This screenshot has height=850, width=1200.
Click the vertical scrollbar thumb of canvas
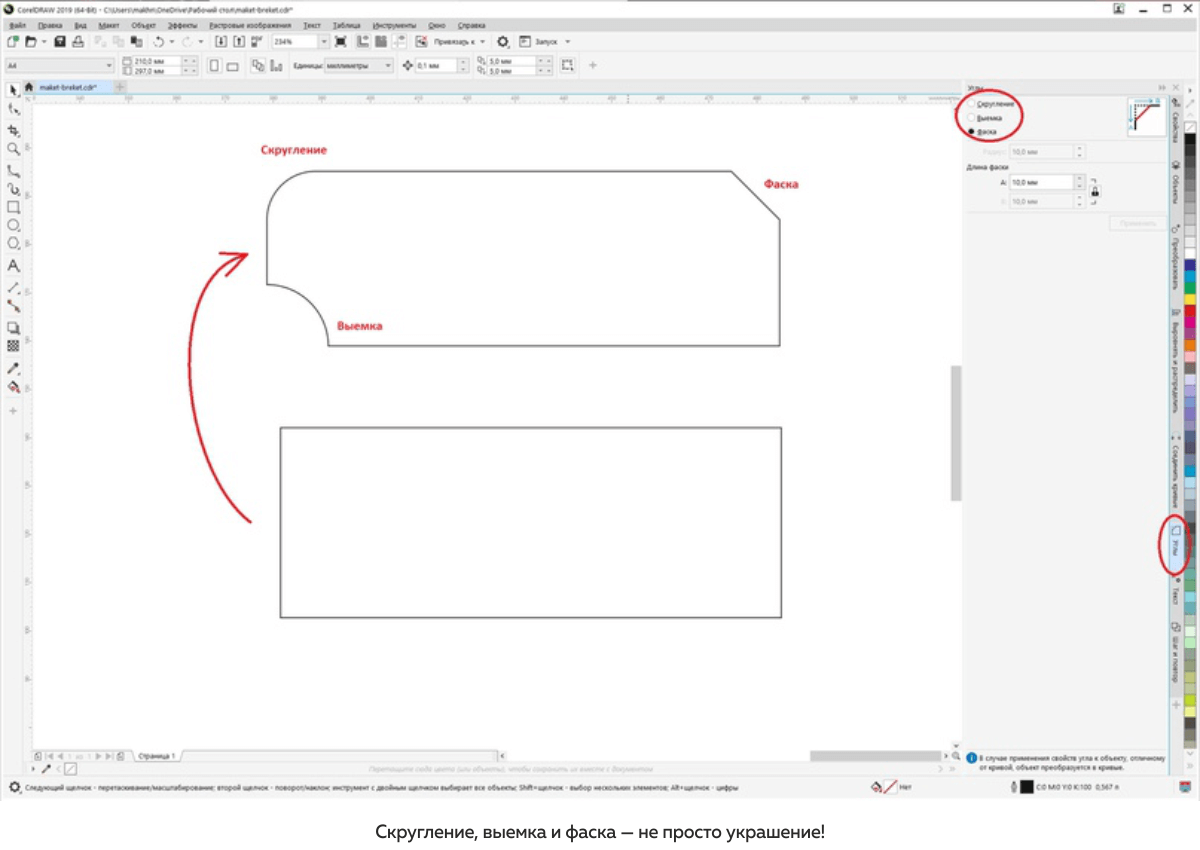click(956, 433)
